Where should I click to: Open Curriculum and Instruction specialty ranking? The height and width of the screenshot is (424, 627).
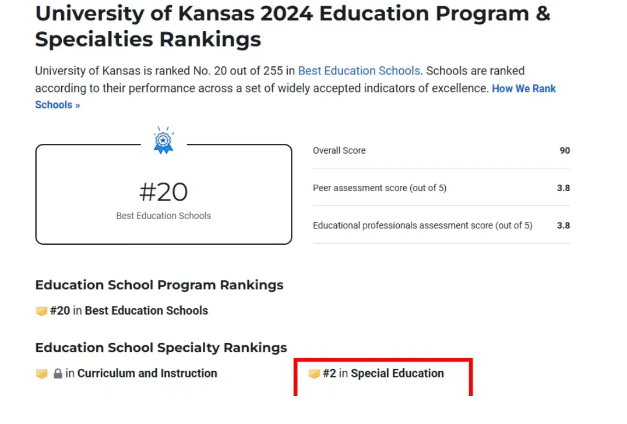click(x=147, y=373)
